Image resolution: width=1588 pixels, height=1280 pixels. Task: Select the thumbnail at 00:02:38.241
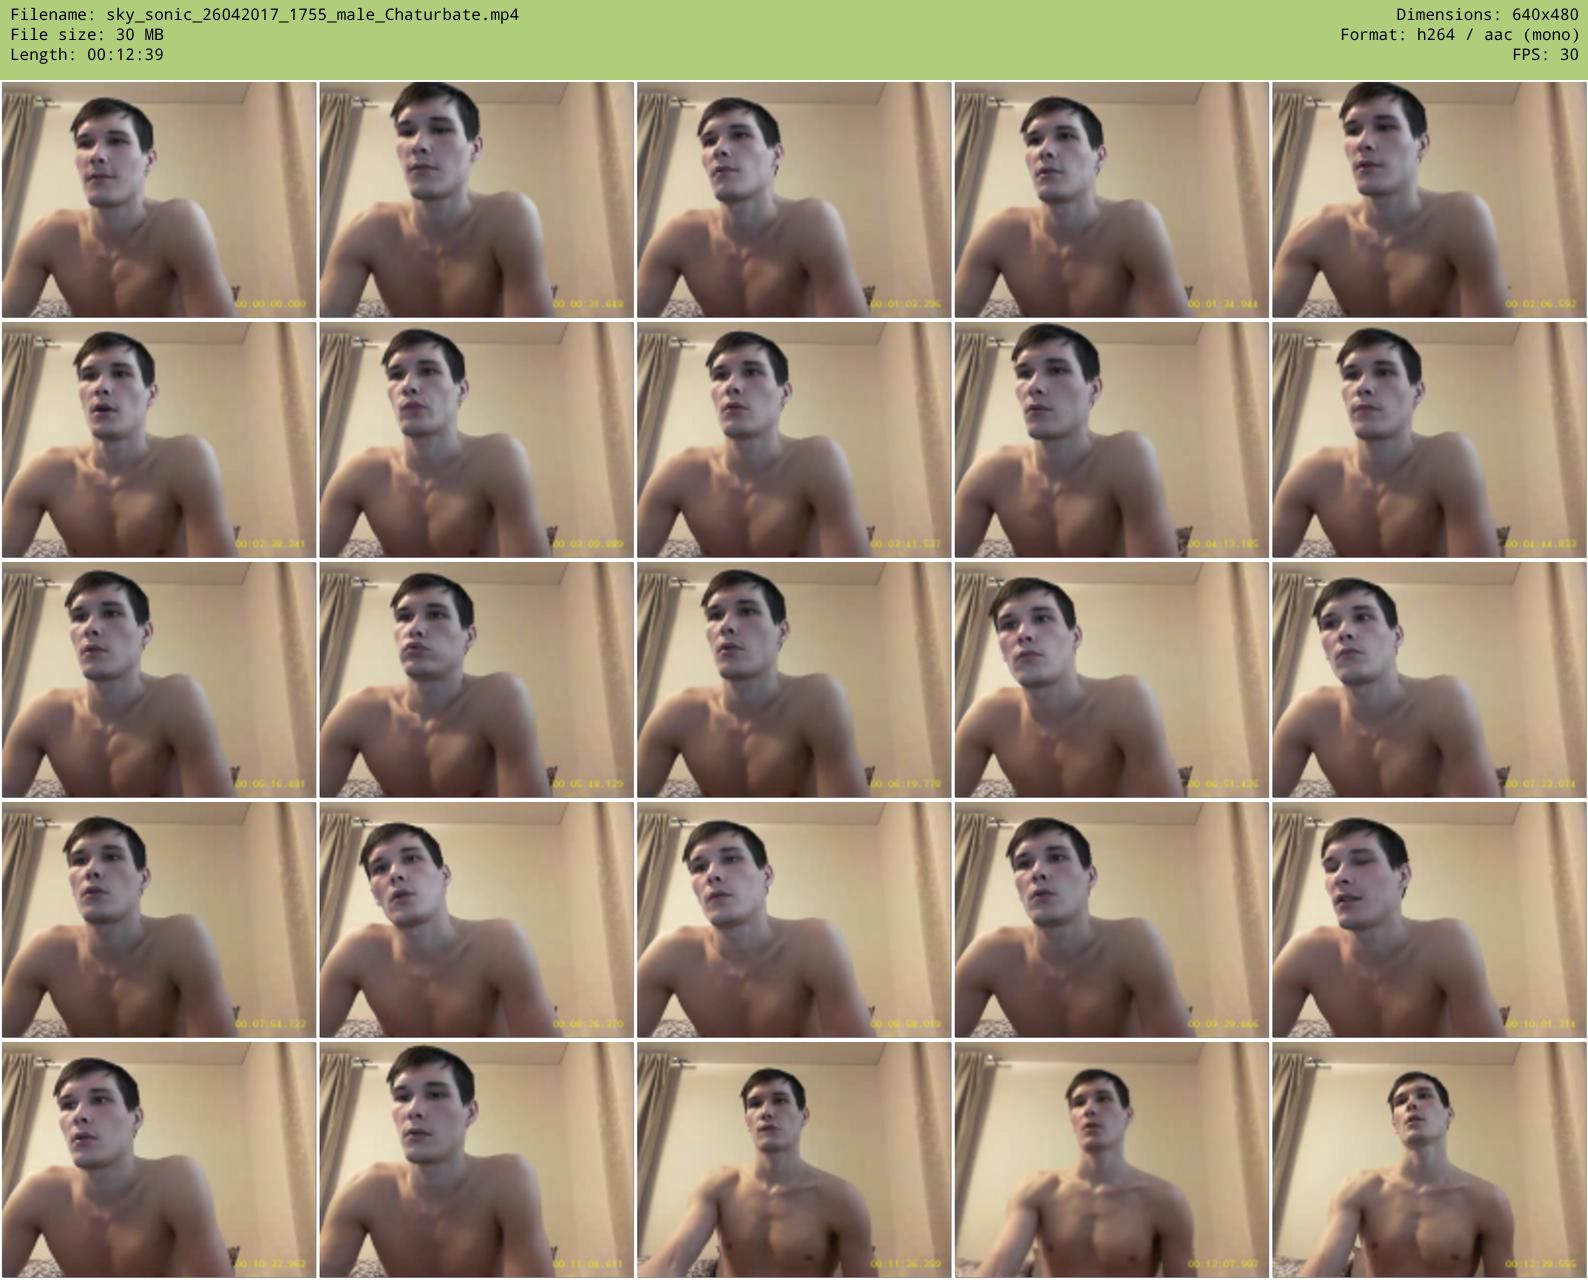tap(159, 440)
